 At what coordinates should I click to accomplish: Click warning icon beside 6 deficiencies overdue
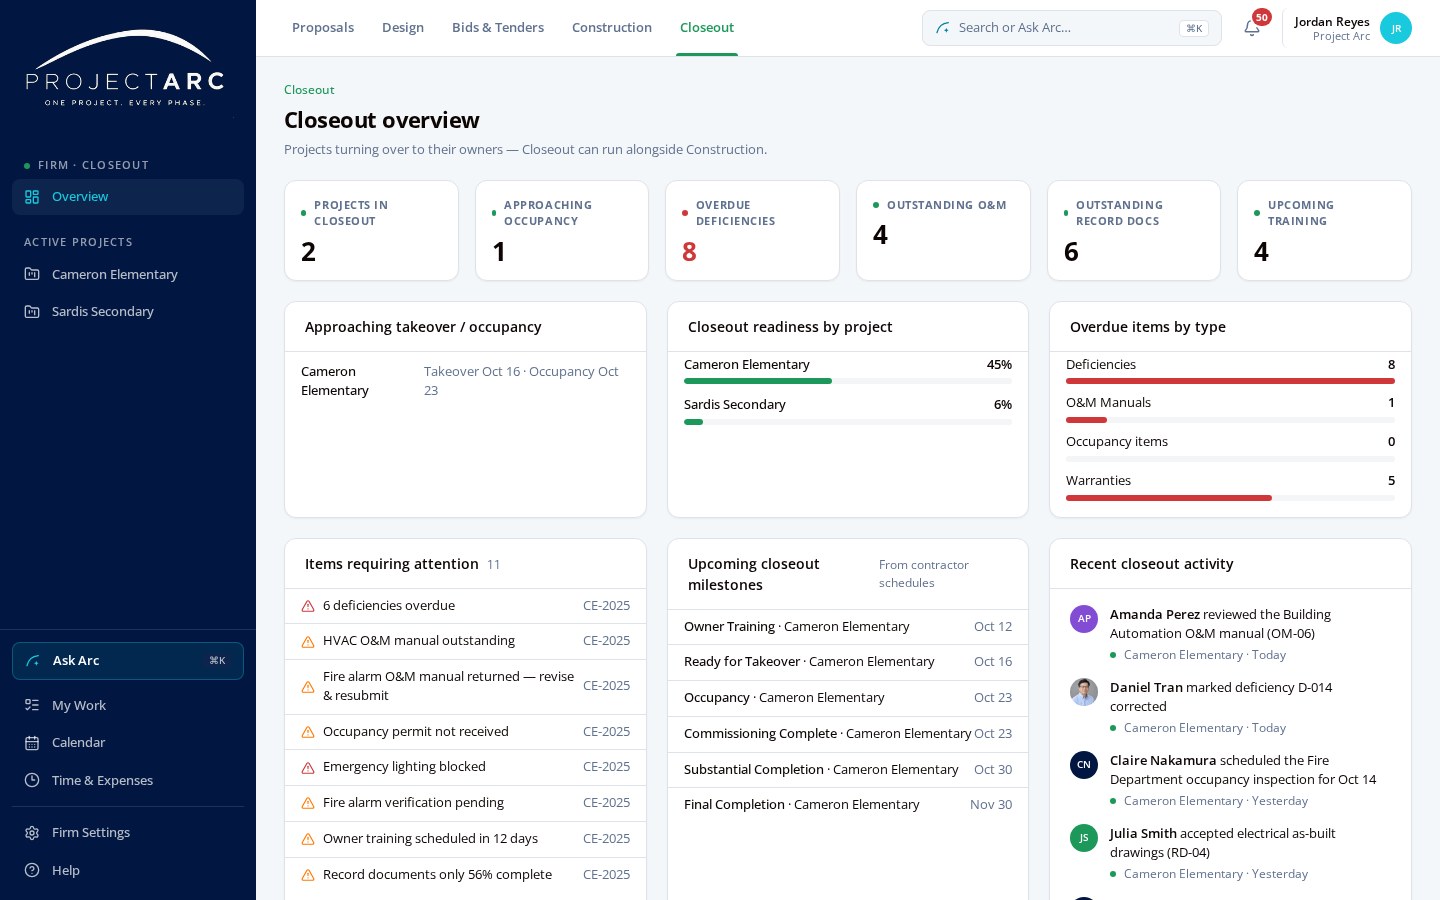pos(308,606)
